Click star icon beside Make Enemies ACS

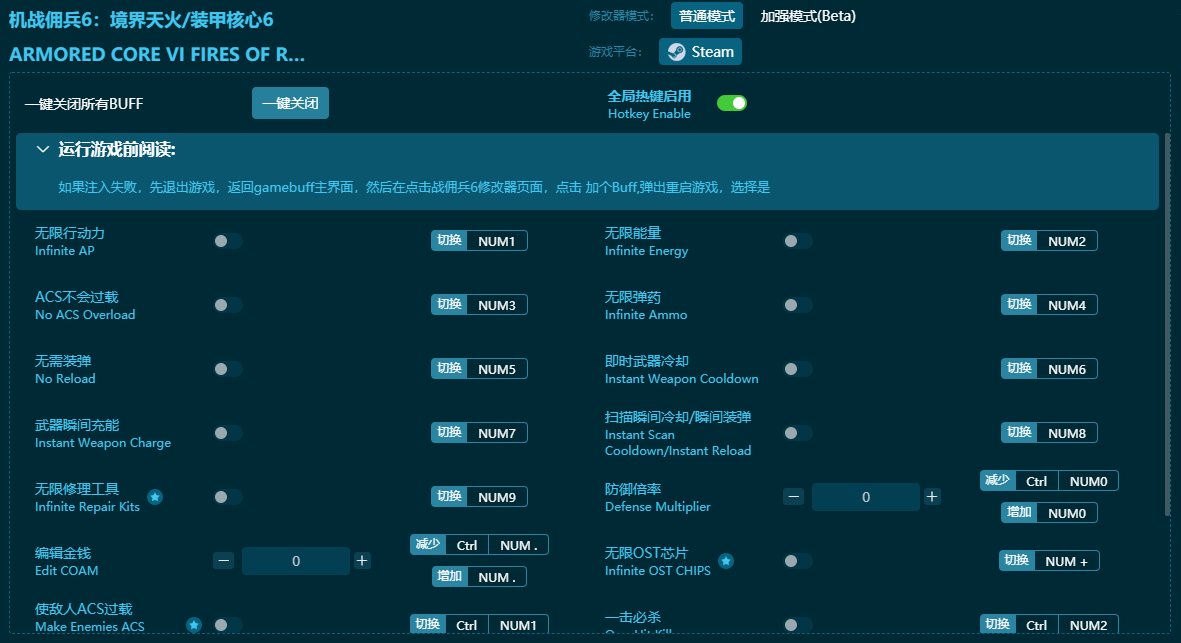point(194,625)
